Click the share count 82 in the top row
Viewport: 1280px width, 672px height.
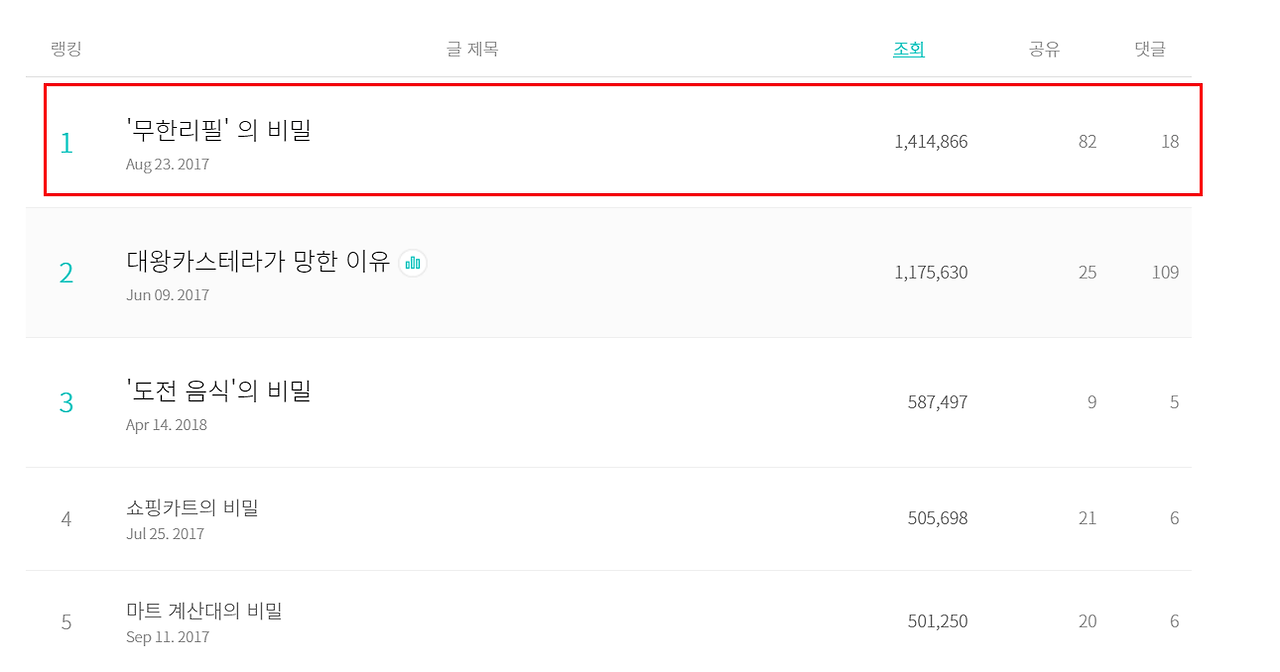(1087, 142)
